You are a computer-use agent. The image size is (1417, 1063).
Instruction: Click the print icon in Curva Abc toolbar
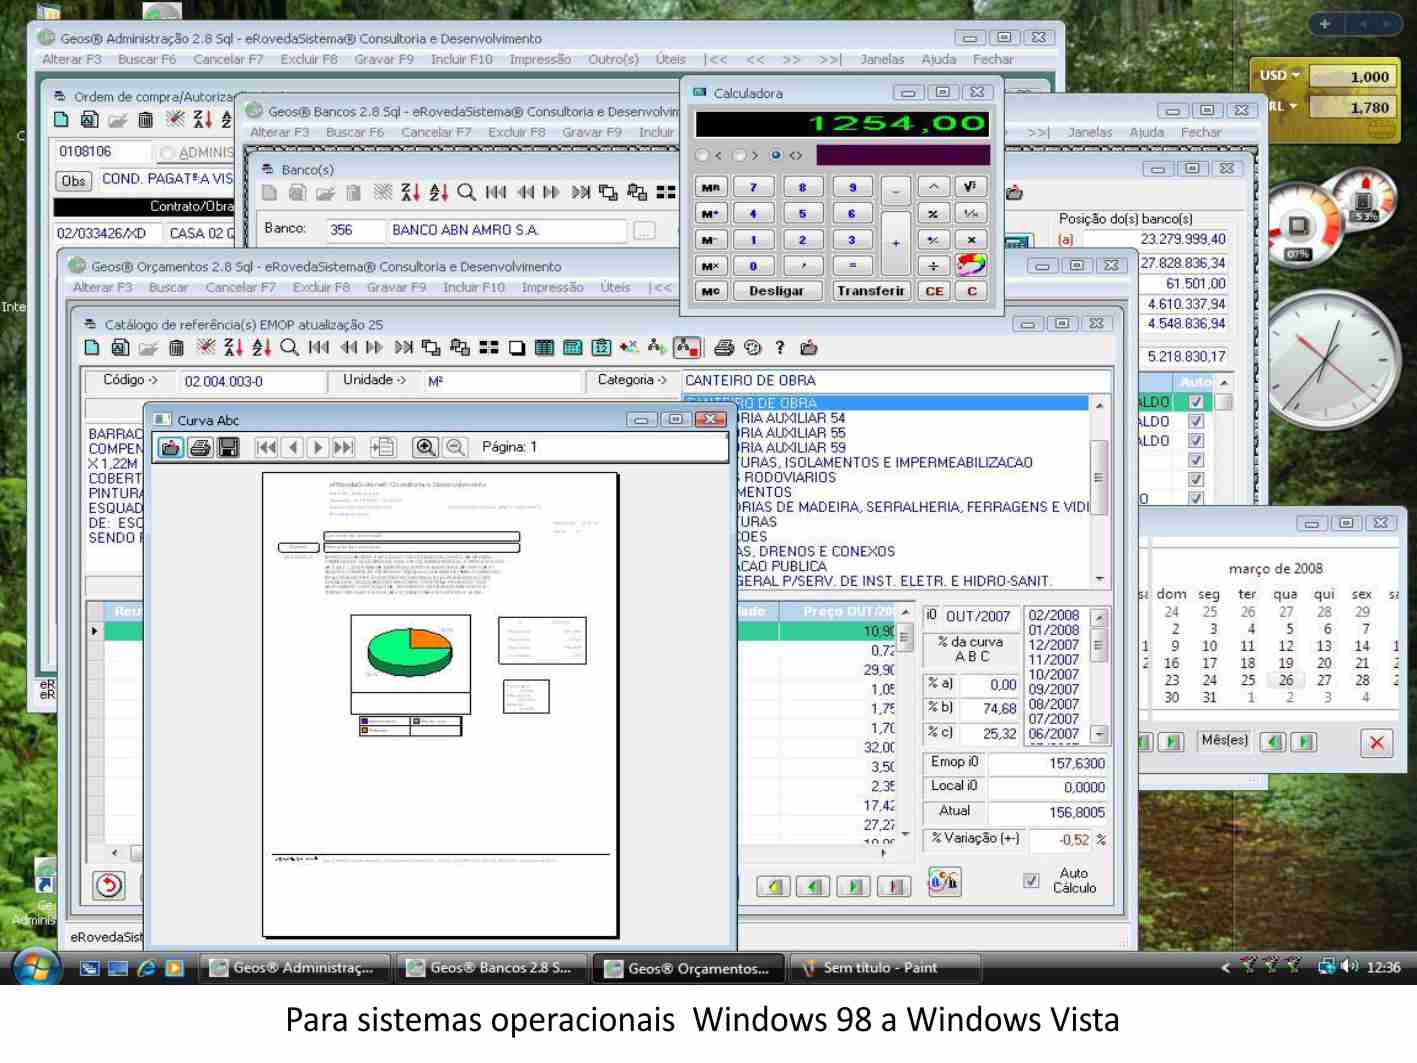pos(199,448)
